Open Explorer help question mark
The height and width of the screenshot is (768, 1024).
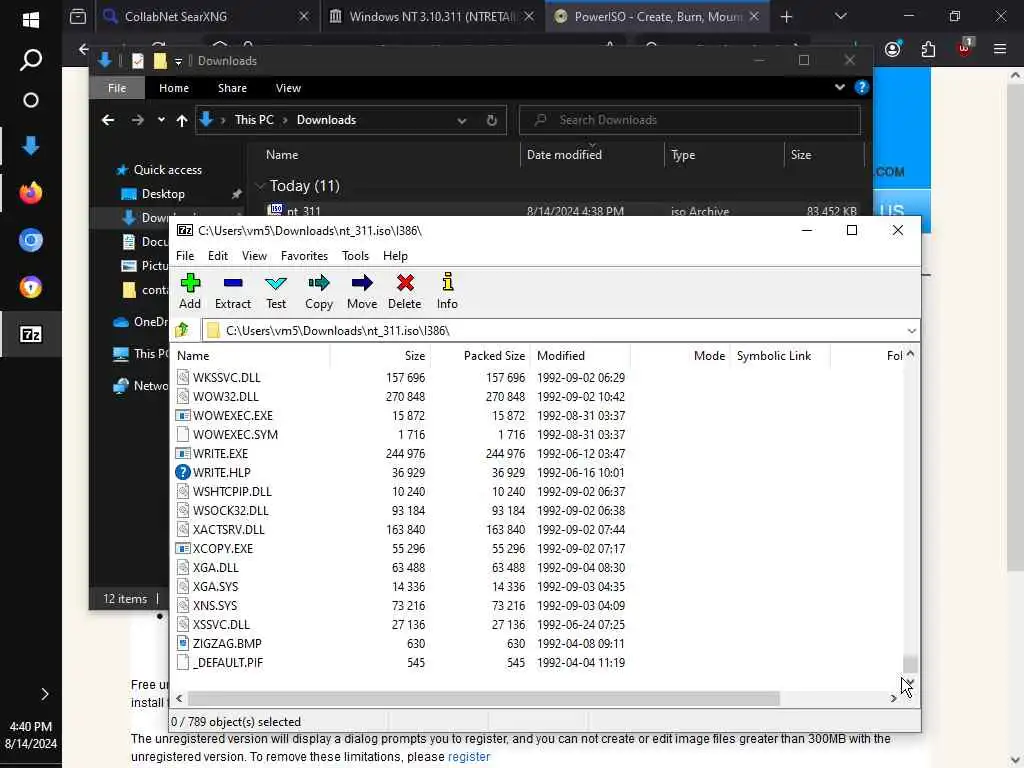click(861, 88)
